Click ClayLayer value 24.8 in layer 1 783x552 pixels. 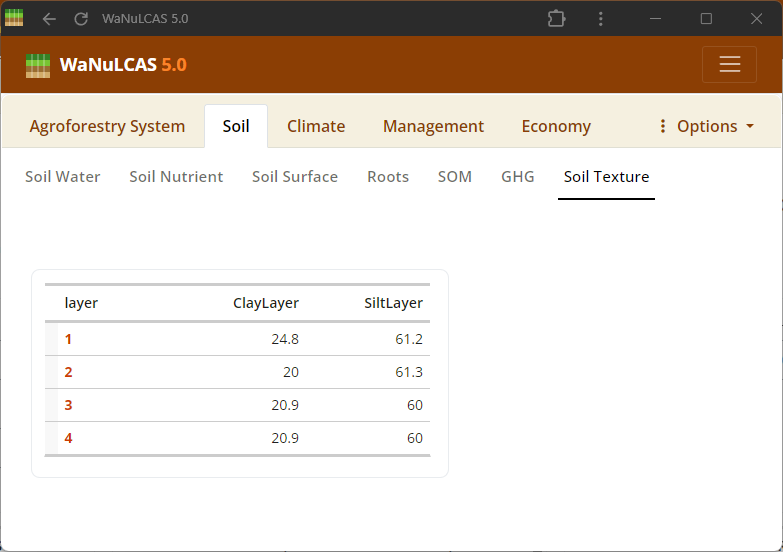[285, 339]
